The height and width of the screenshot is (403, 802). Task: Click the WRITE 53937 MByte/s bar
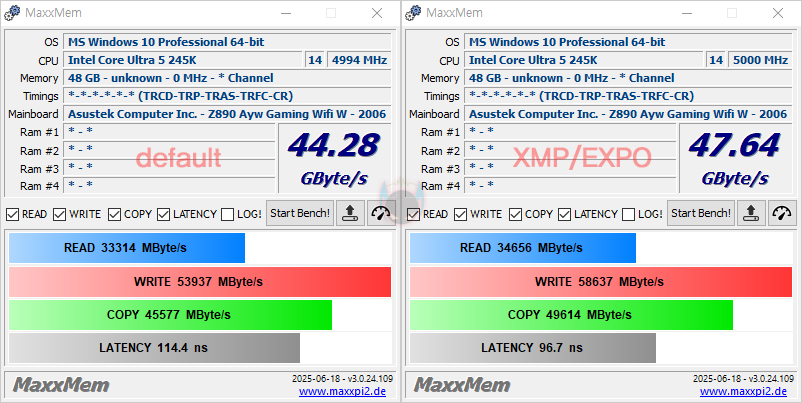(199, 282)
